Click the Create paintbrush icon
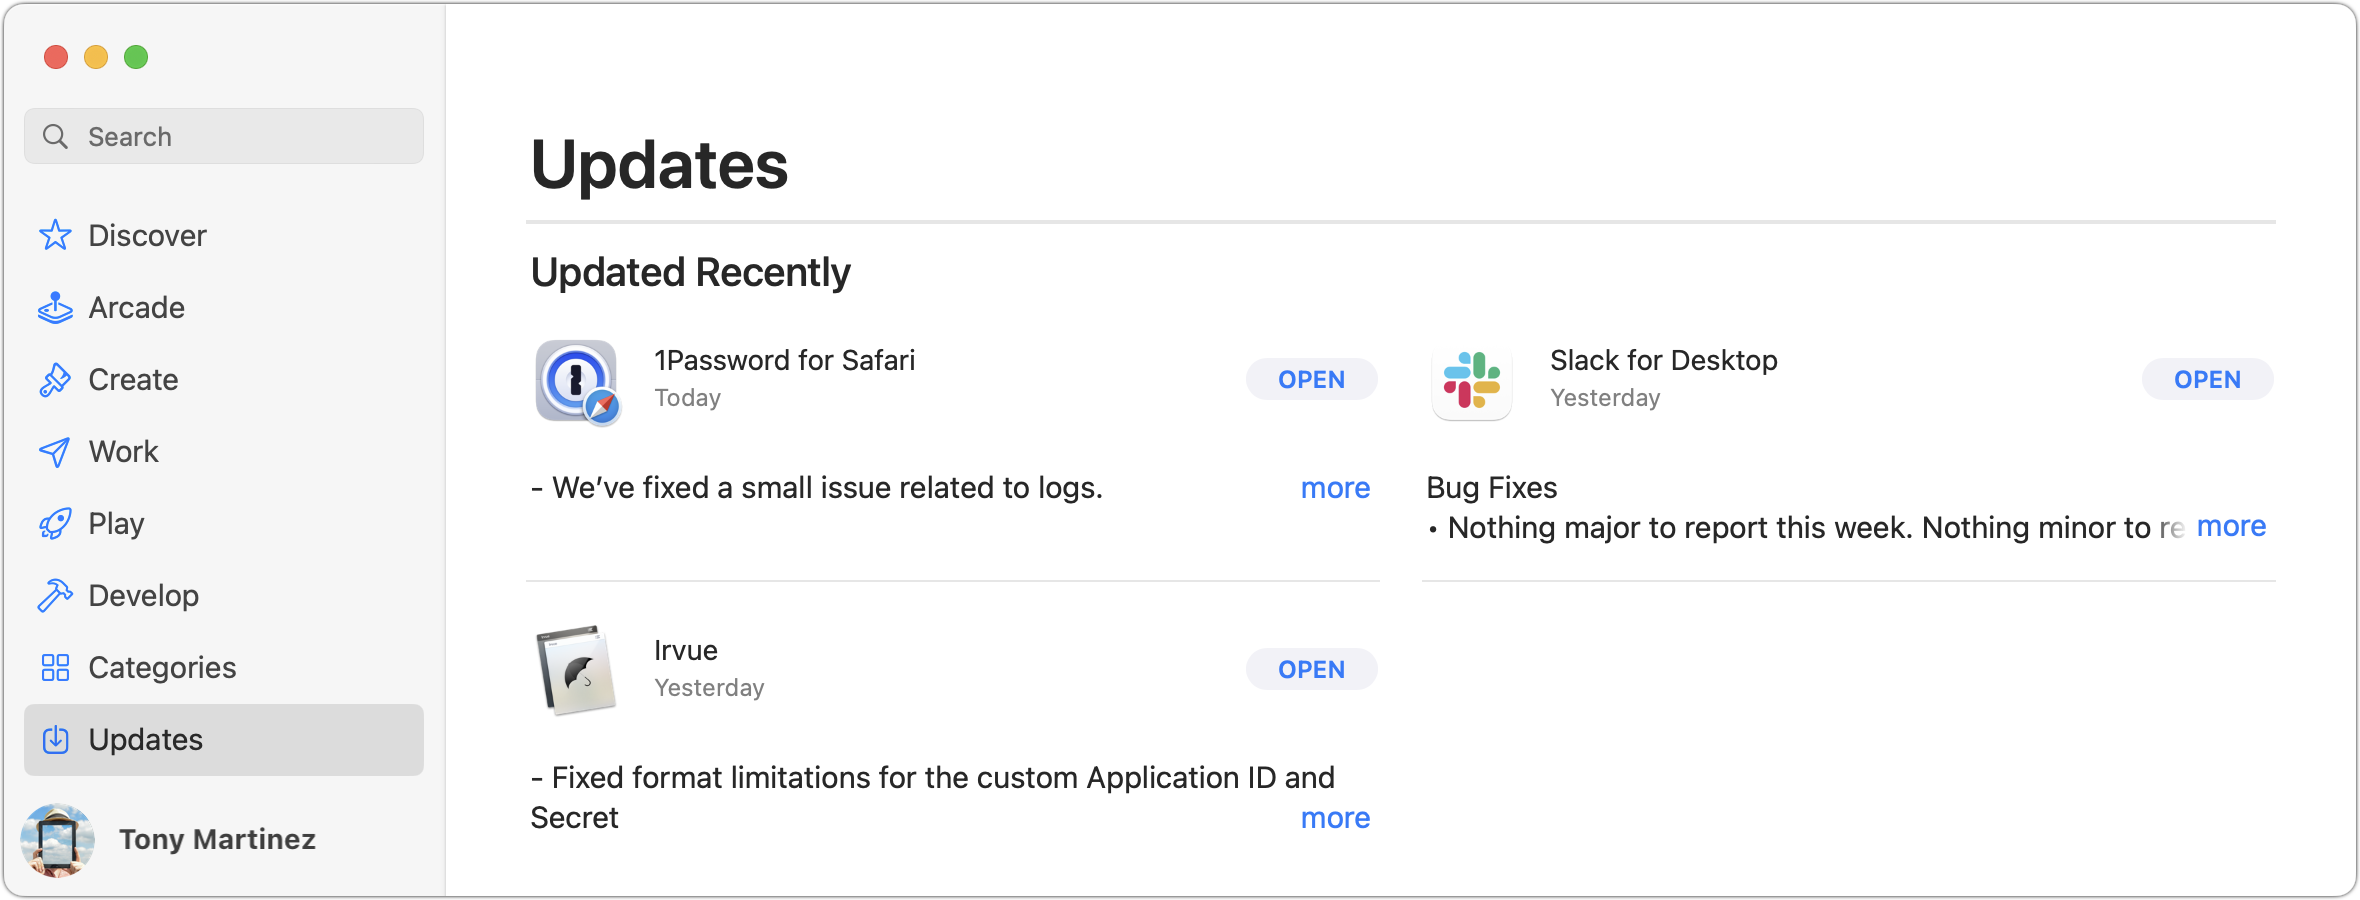 click(55, 380)
